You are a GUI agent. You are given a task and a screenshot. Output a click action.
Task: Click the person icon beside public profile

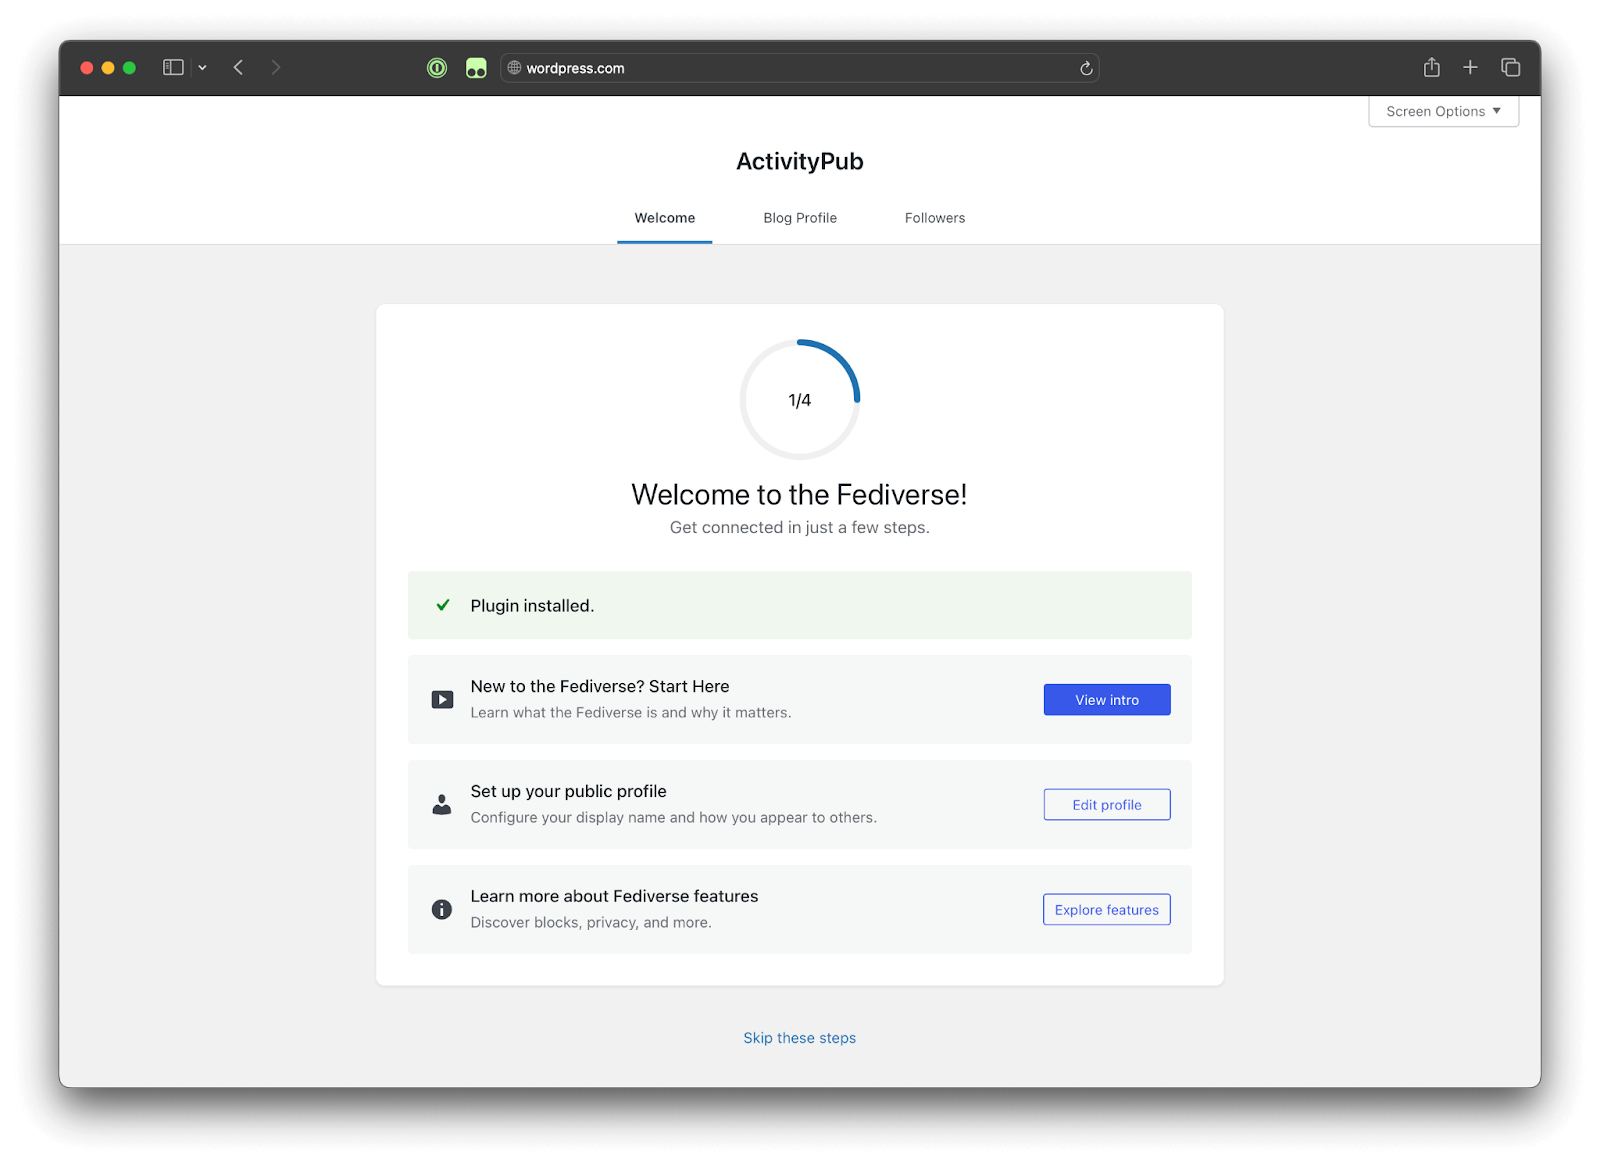pyautogui.click(x=441, y=804)
